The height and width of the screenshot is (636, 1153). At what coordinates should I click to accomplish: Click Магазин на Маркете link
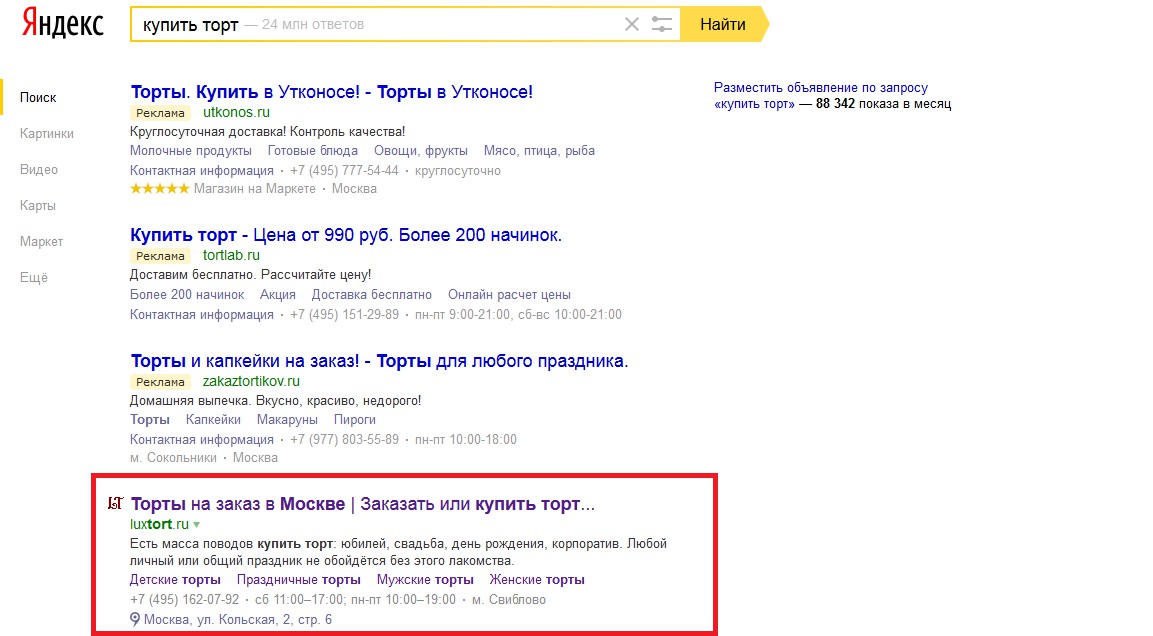(254, 189)
